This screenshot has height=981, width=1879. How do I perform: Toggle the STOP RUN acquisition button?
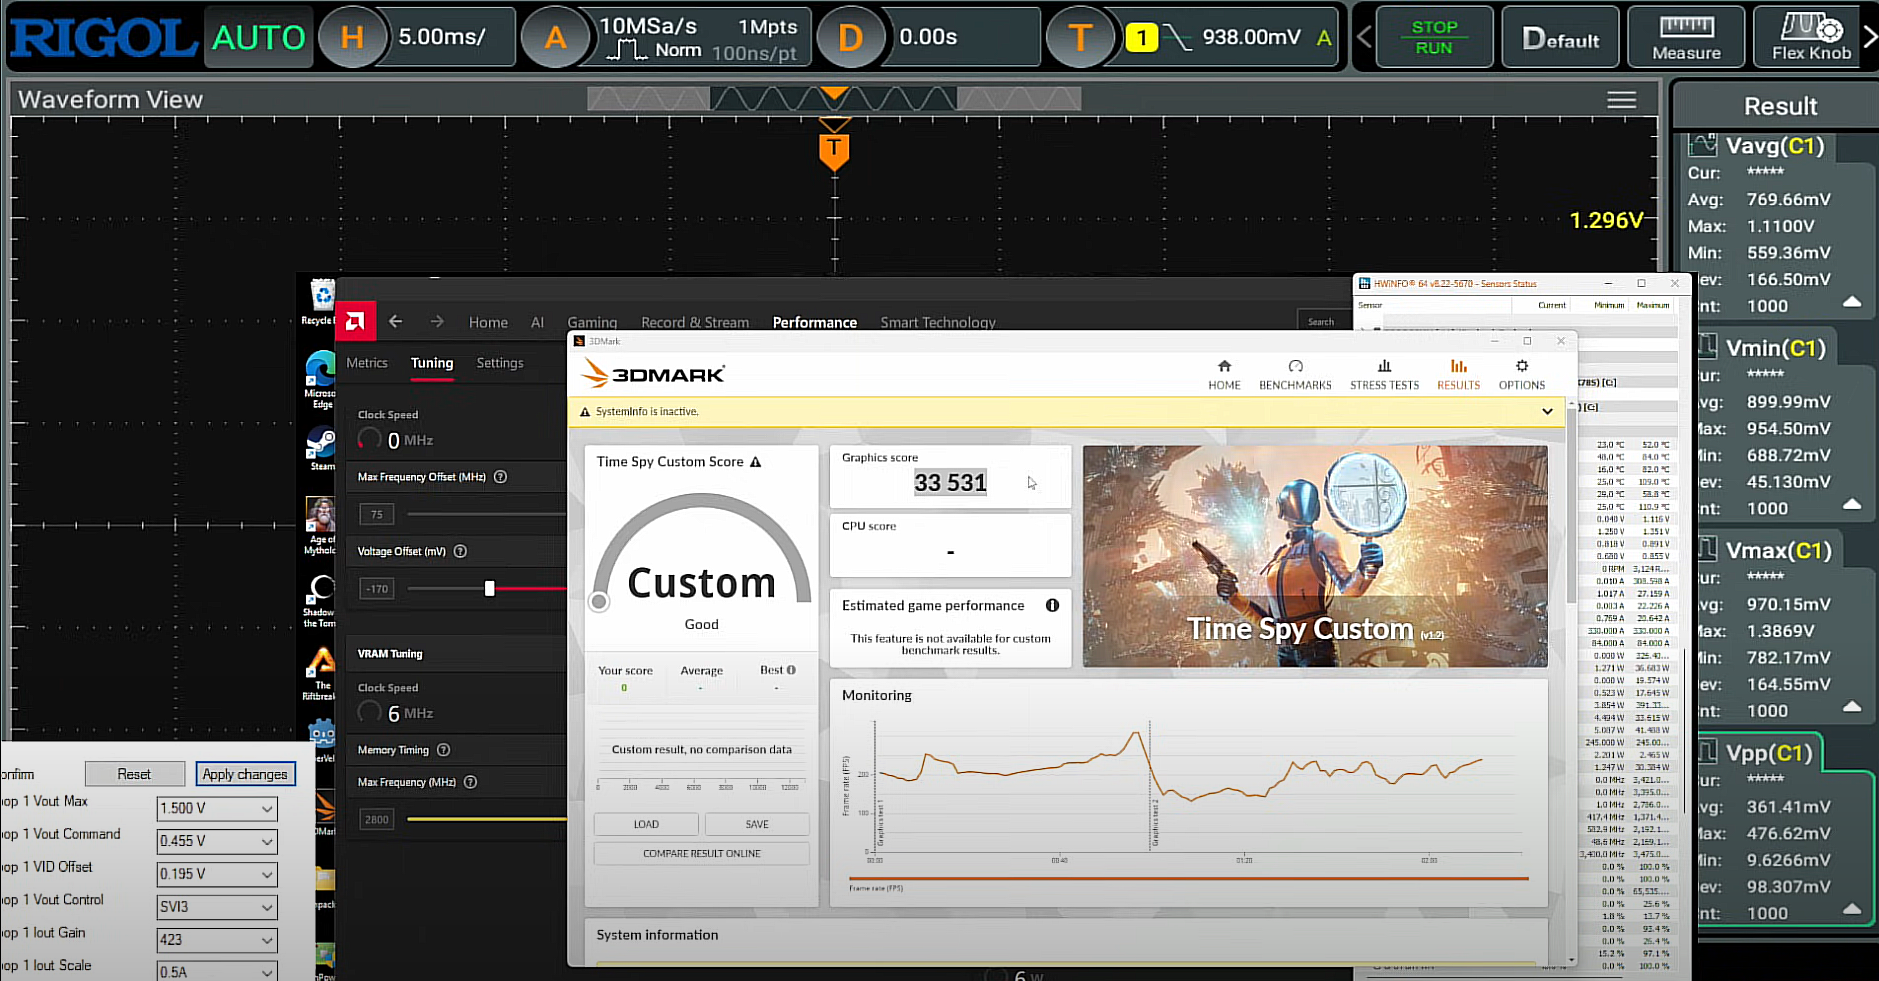pos(1434,37)
